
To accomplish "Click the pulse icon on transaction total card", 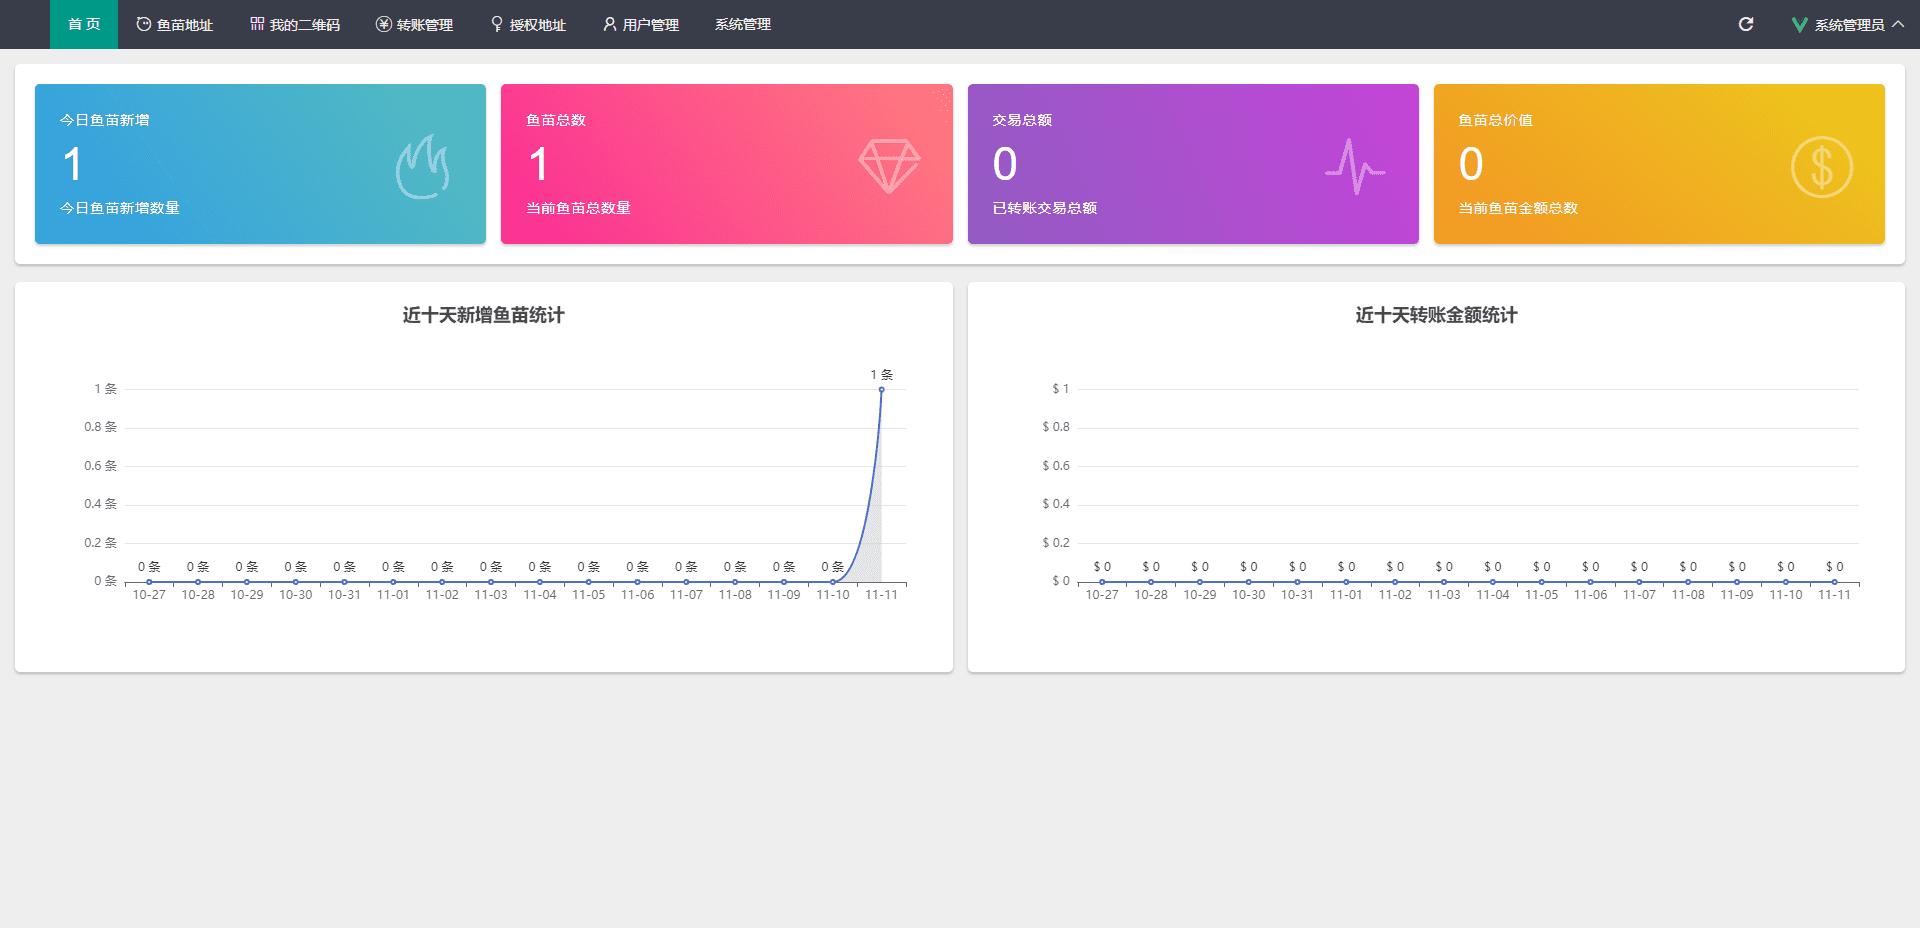I will pos(1354,166).
